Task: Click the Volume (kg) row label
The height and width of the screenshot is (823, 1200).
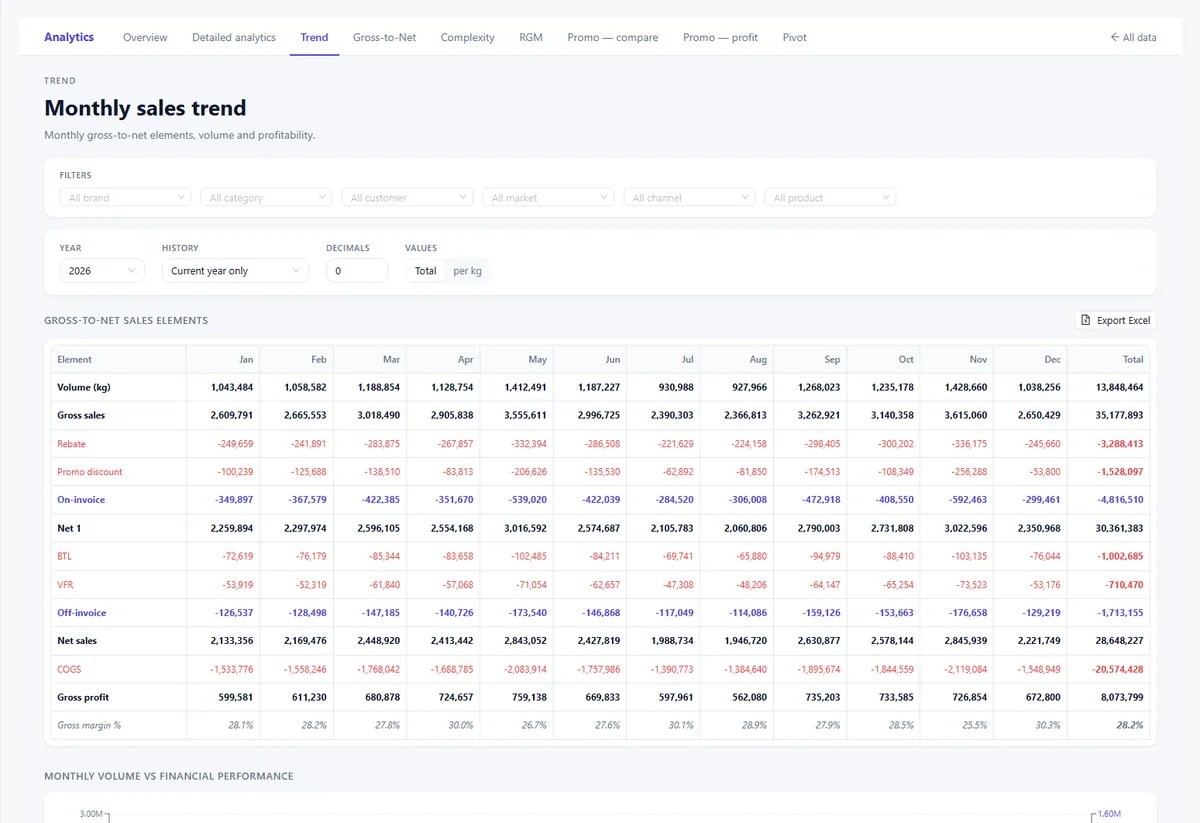Action: click(83, 387)
